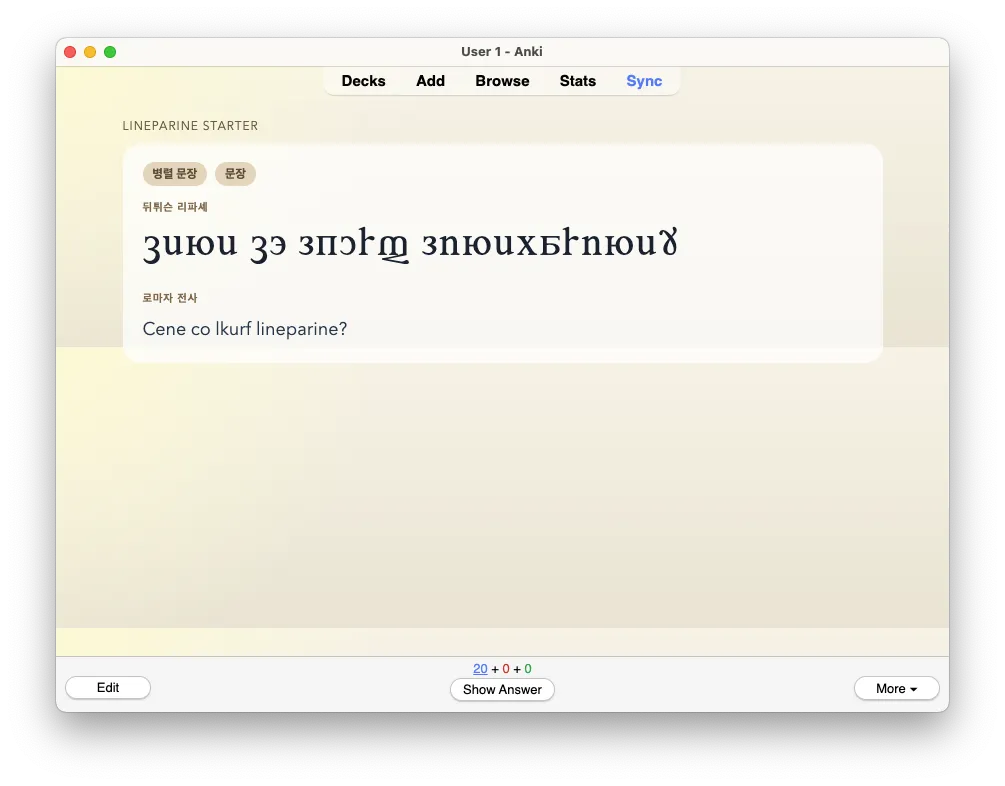Click the green review count zero
The width and height of the screenshot is (1005, 786).
pyautogui.click(x=527, y=668)
